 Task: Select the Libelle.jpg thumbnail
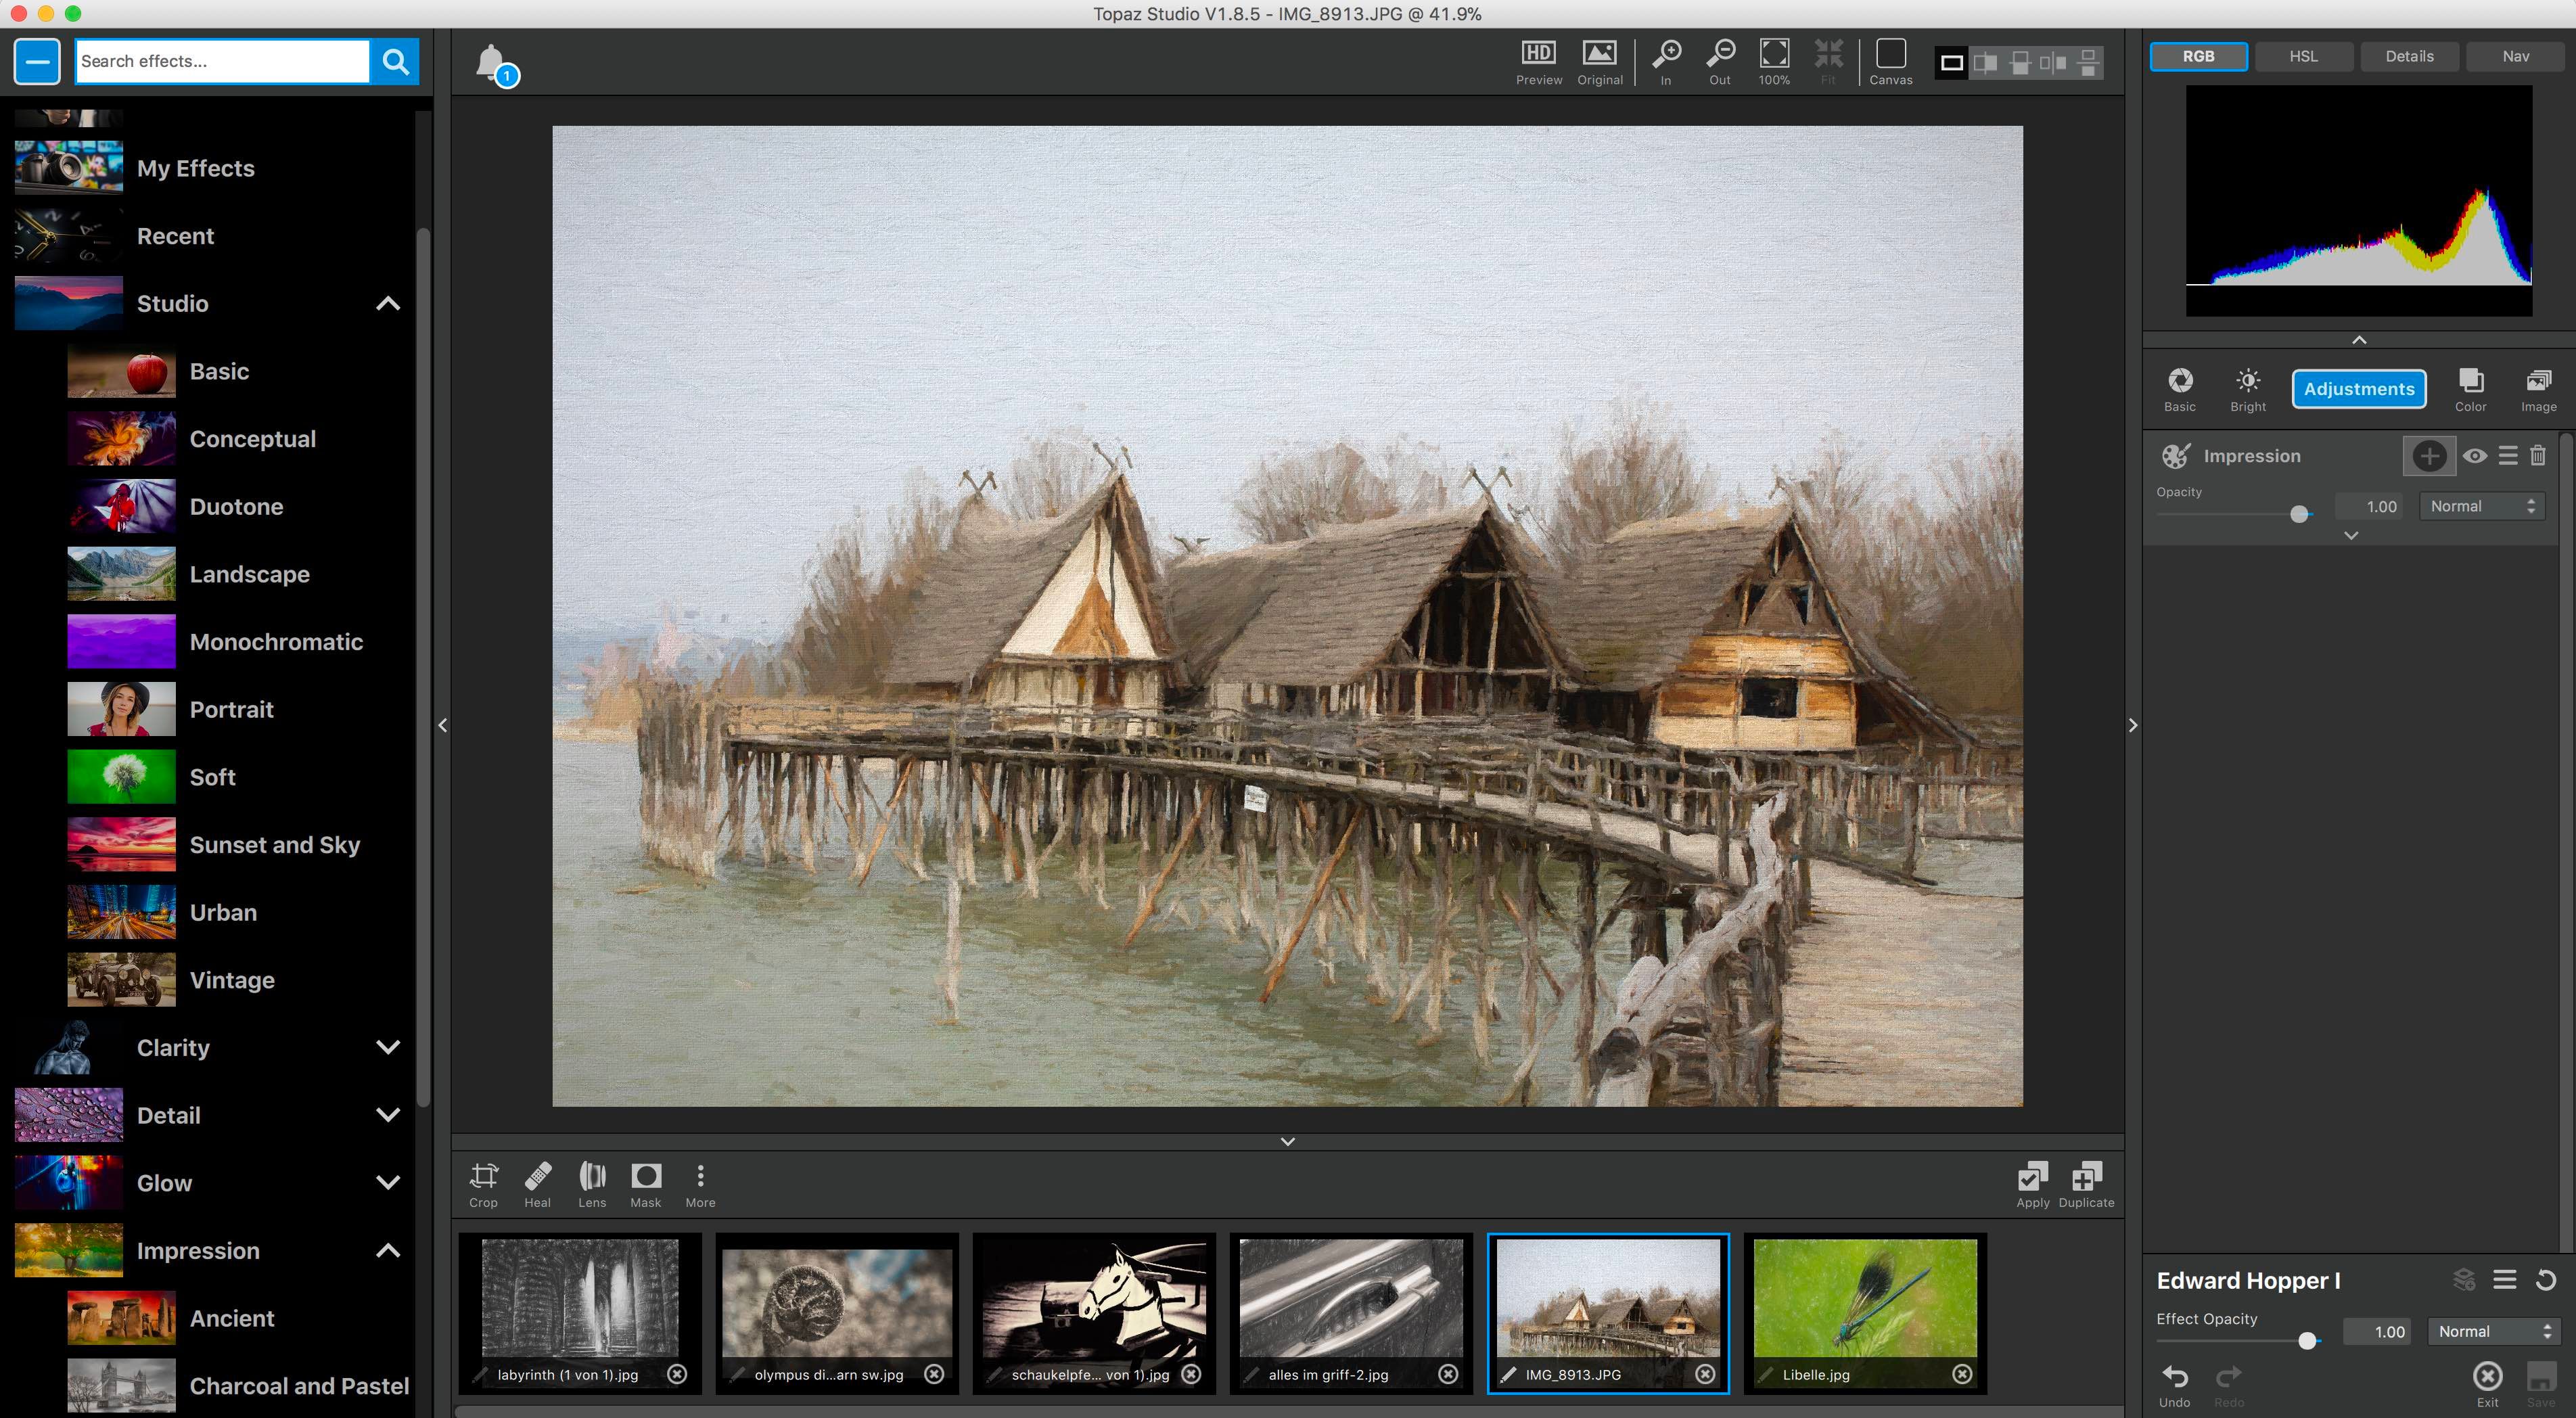pos(1865,1313)
